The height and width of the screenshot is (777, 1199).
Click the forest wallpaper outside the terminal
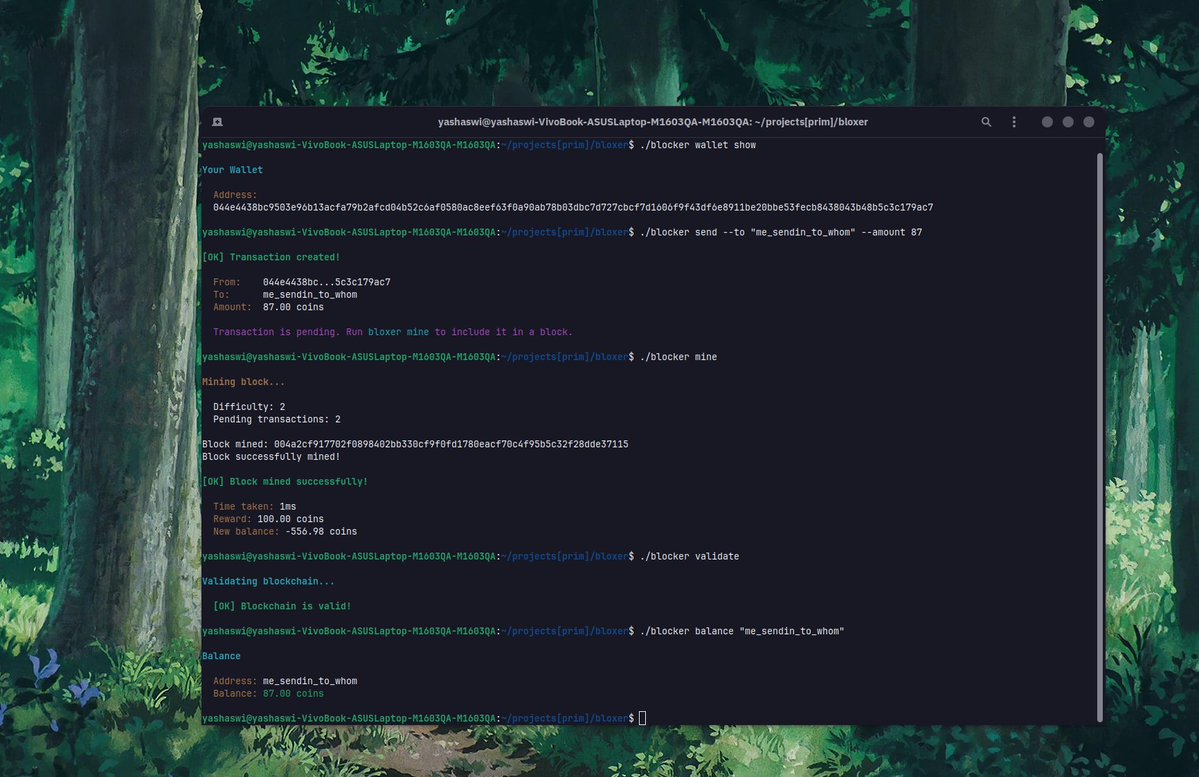point(100,400)
